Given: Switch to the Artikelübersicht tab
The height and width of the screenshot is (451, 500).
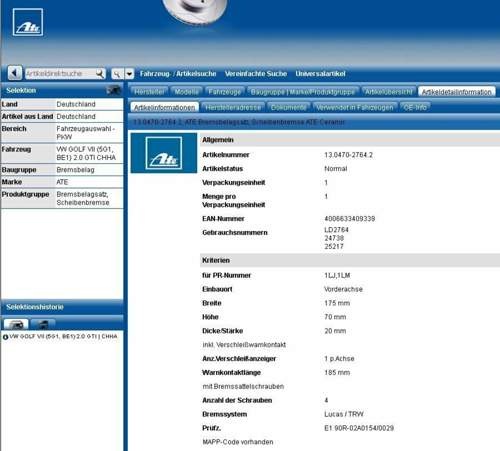Looking at the screenshot, I should pyautogui.click(x=389, y=92).
